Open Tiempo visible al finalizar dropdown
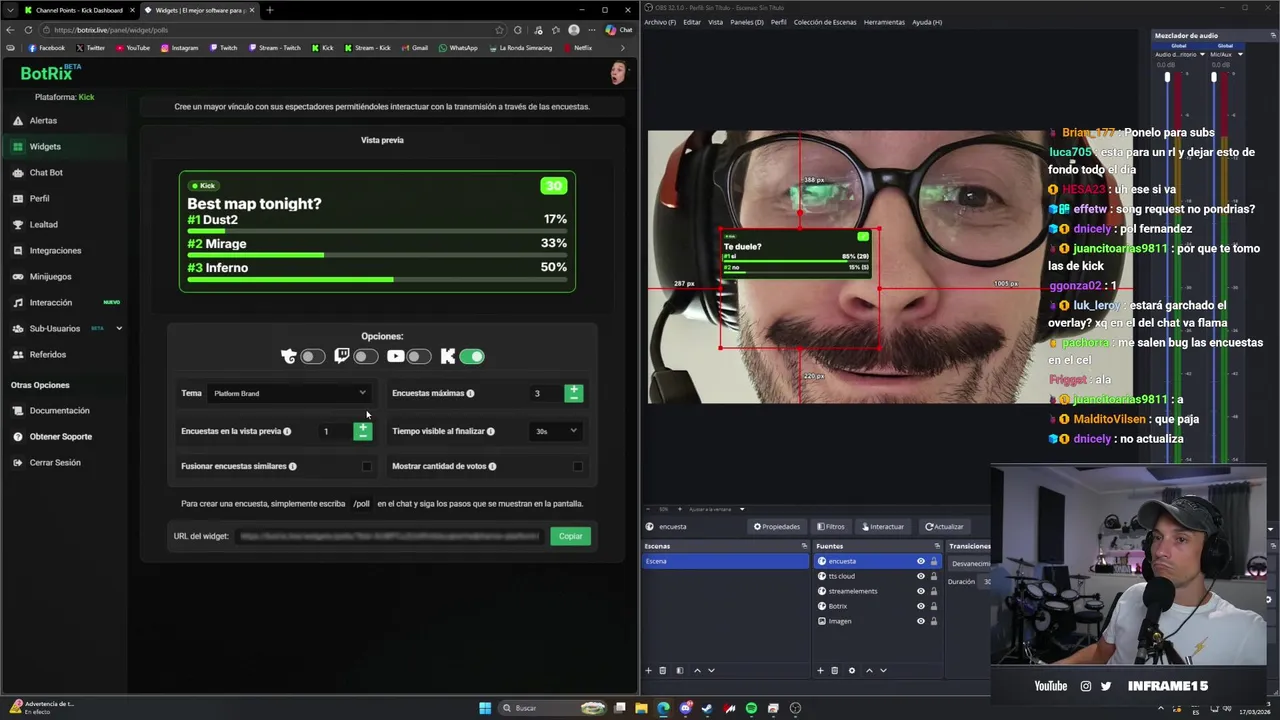This screenshot has height=720, width=1280. tap(556, 431)
